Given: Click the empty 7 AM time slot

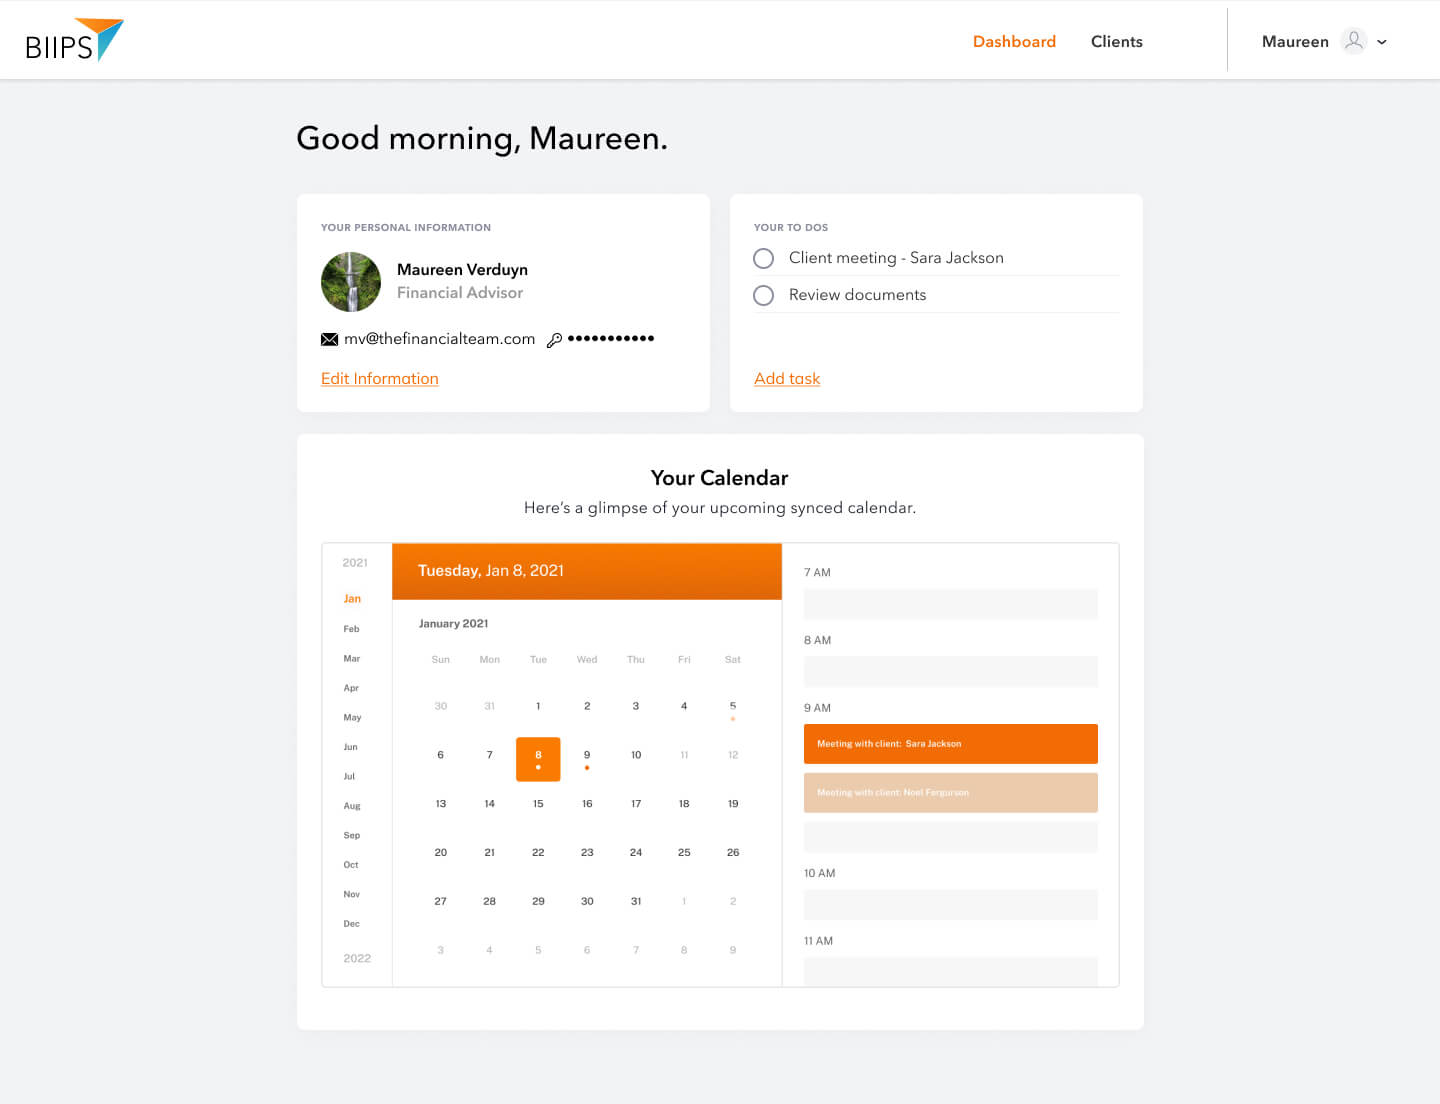Looking at the screenshot, I should tap(950, 604).
